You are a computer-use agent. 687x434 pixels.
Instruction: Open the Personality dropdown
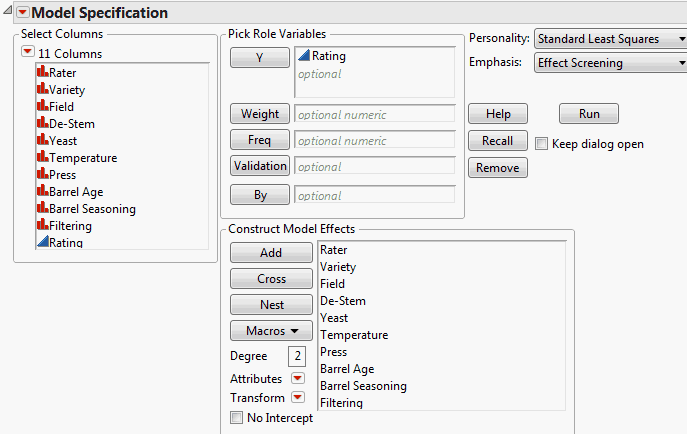610,39
